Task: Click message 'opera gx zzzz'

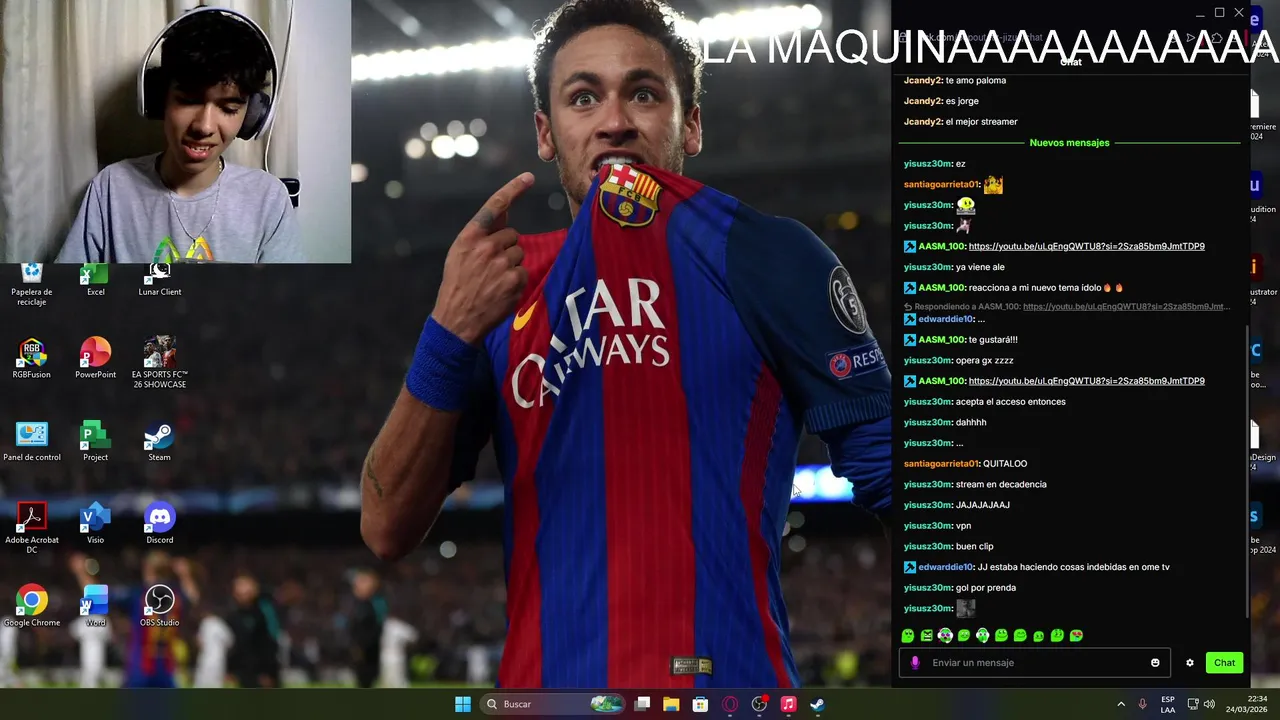Action: point(985,360)
